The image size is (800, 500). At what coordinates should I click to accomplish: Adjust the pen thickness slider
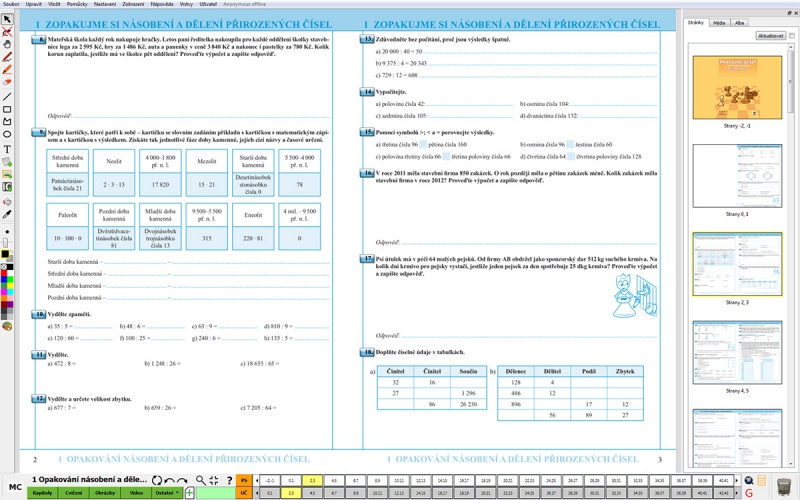click(6, 242)
